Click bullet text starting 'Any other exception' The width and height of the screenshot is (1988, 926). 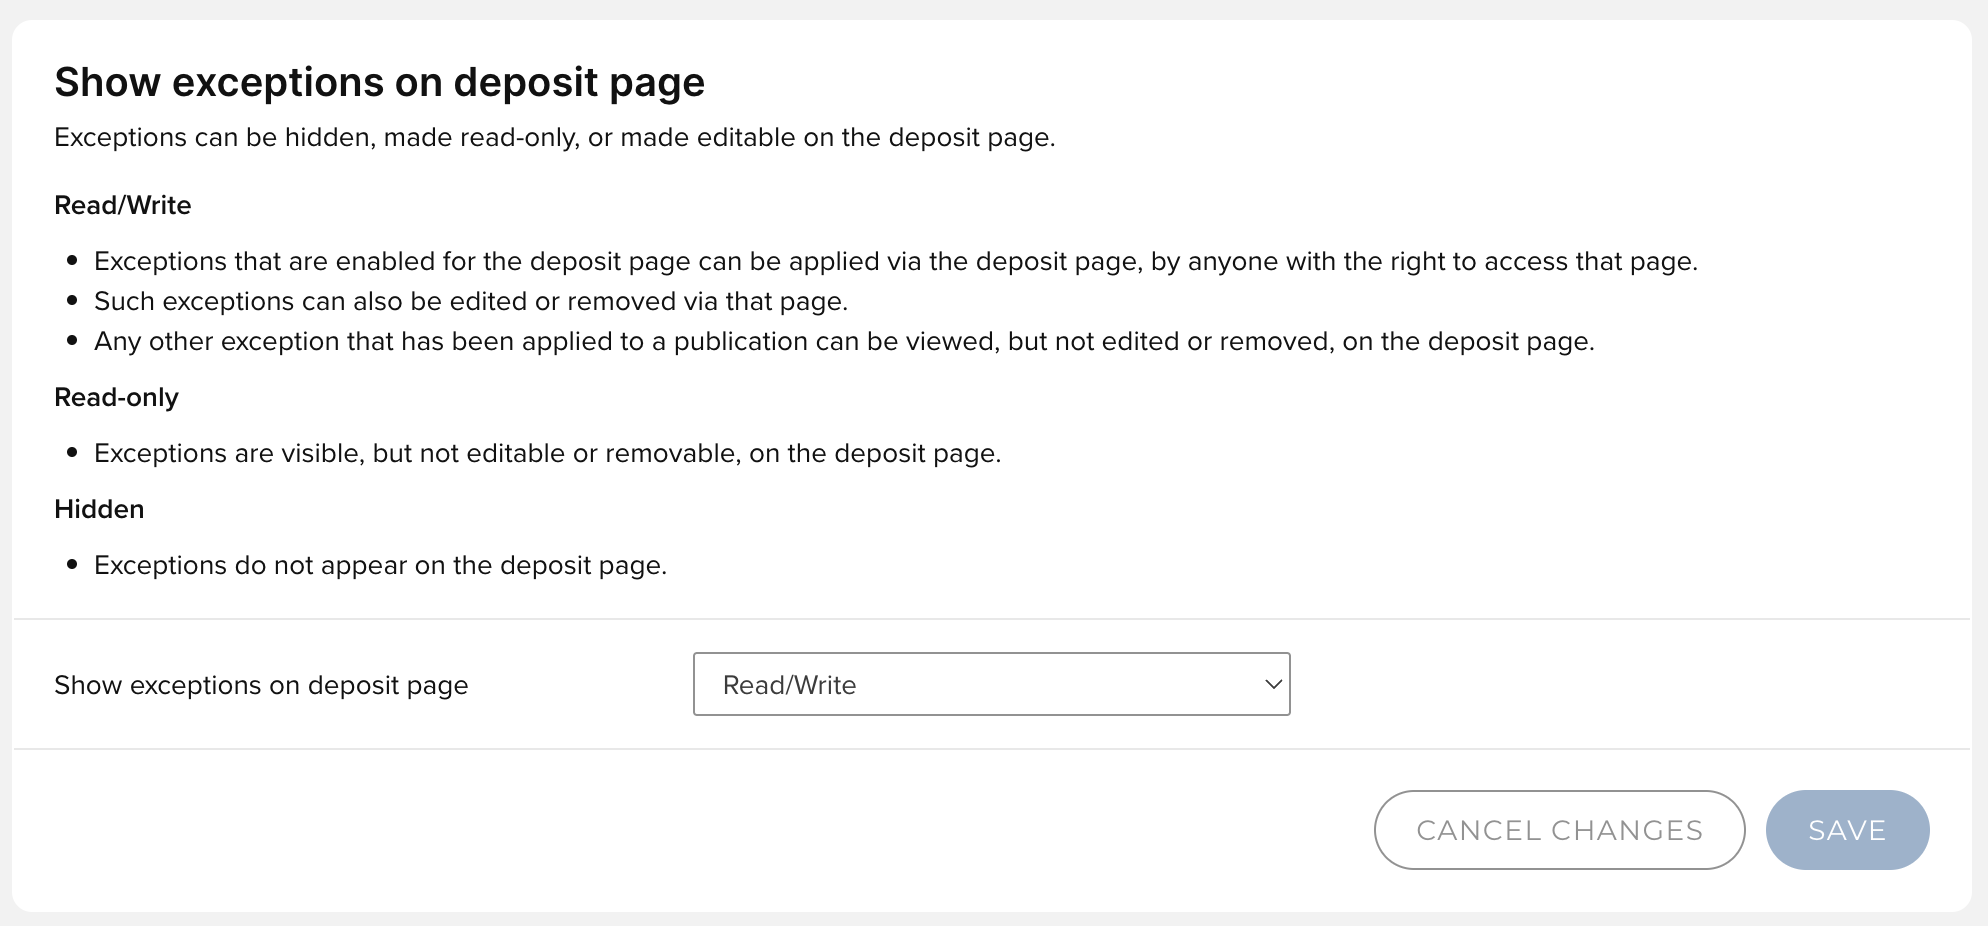tap(843, 341)
